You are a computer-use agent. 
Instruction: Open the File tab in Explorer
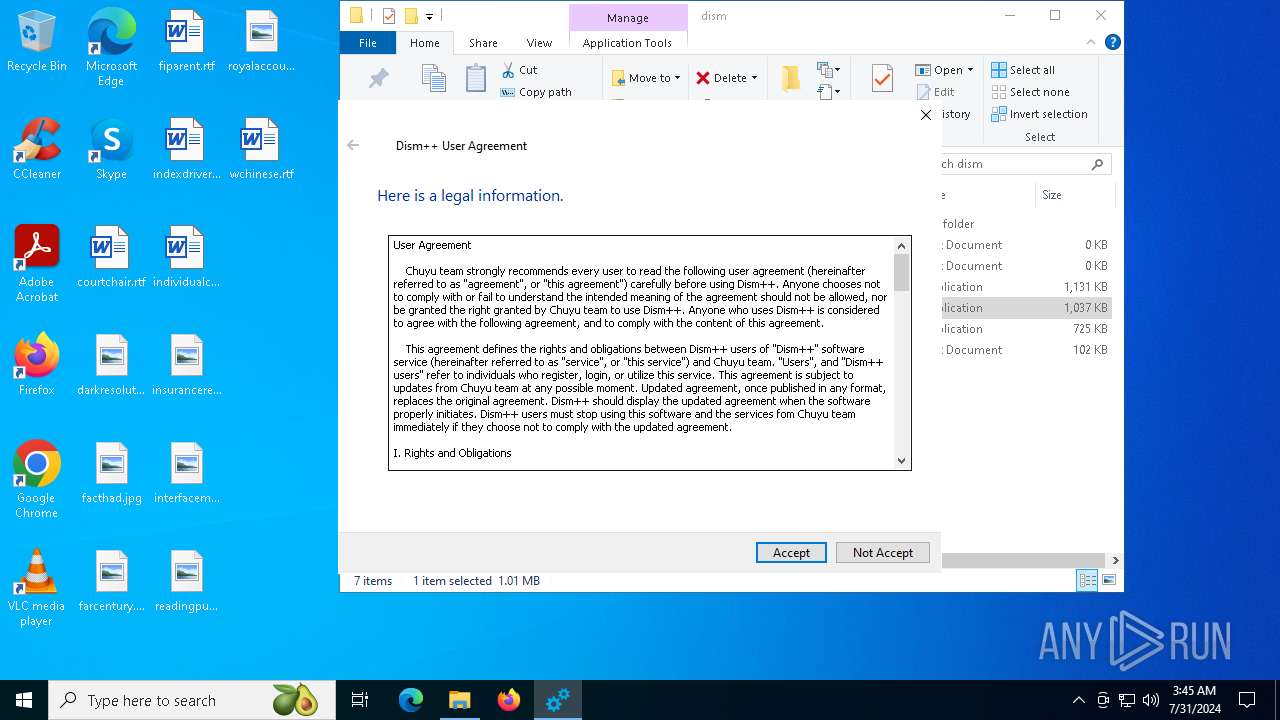368,43
